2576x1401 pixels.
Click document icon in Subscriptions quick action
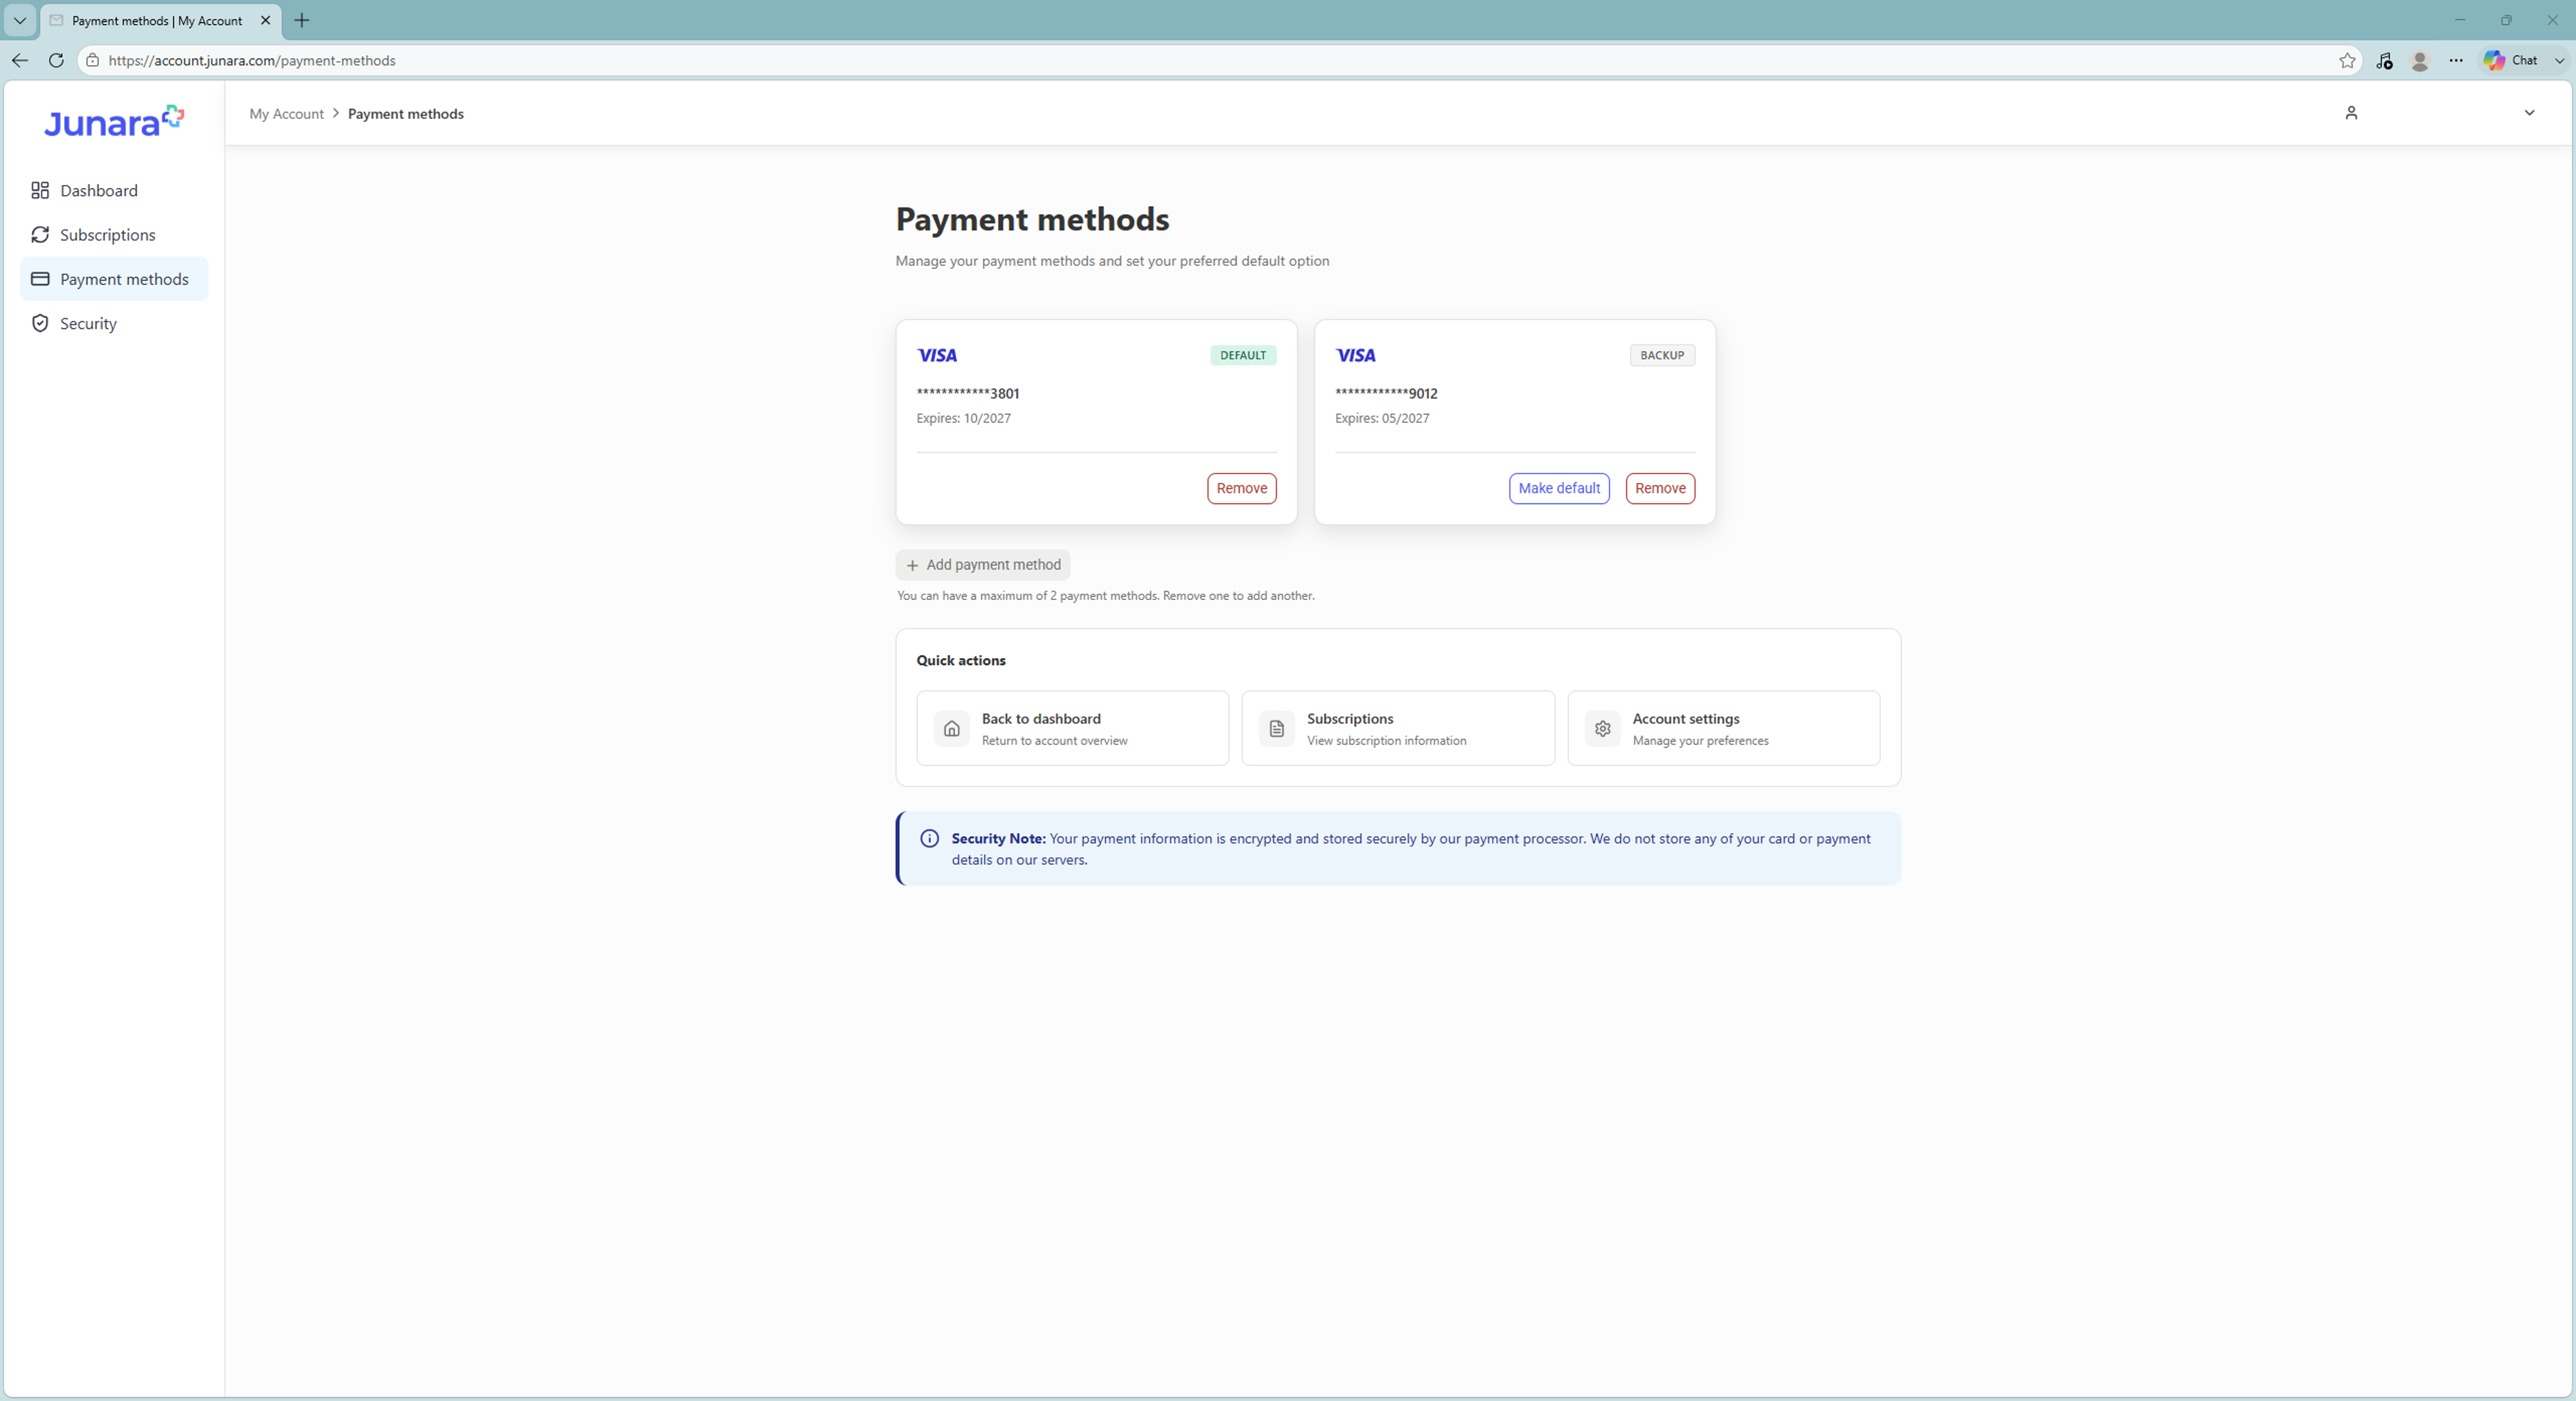pyautogui.click(x=1277, y=729)
